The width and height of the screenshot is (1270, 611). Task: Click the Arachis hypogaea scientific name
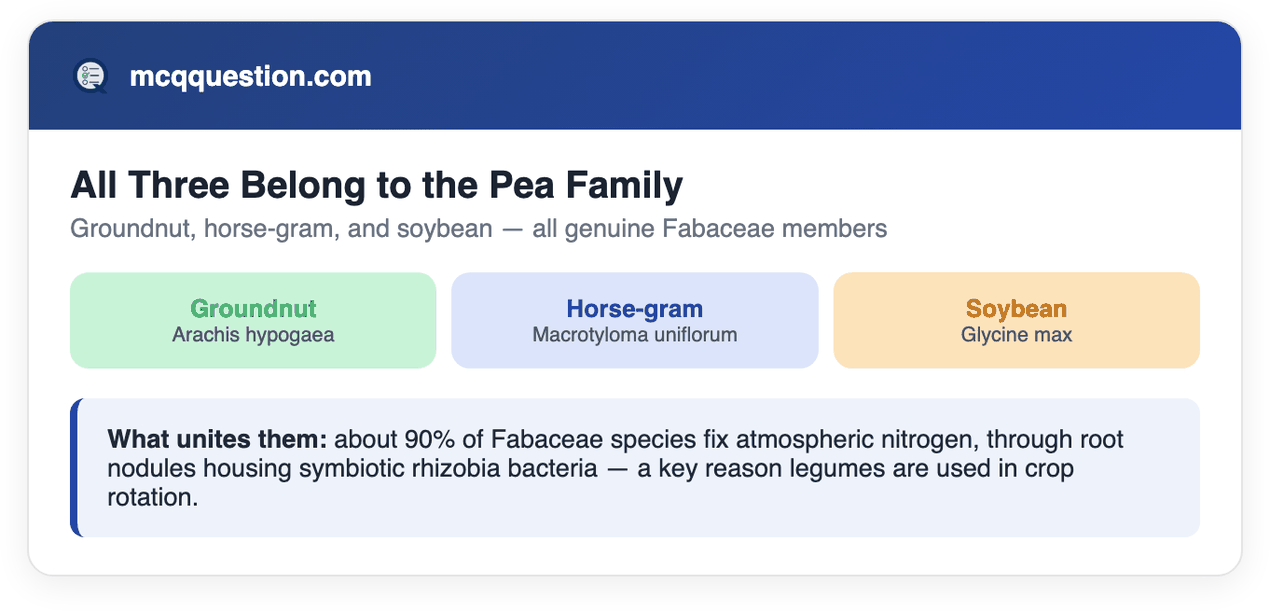[x=253, y=334]
